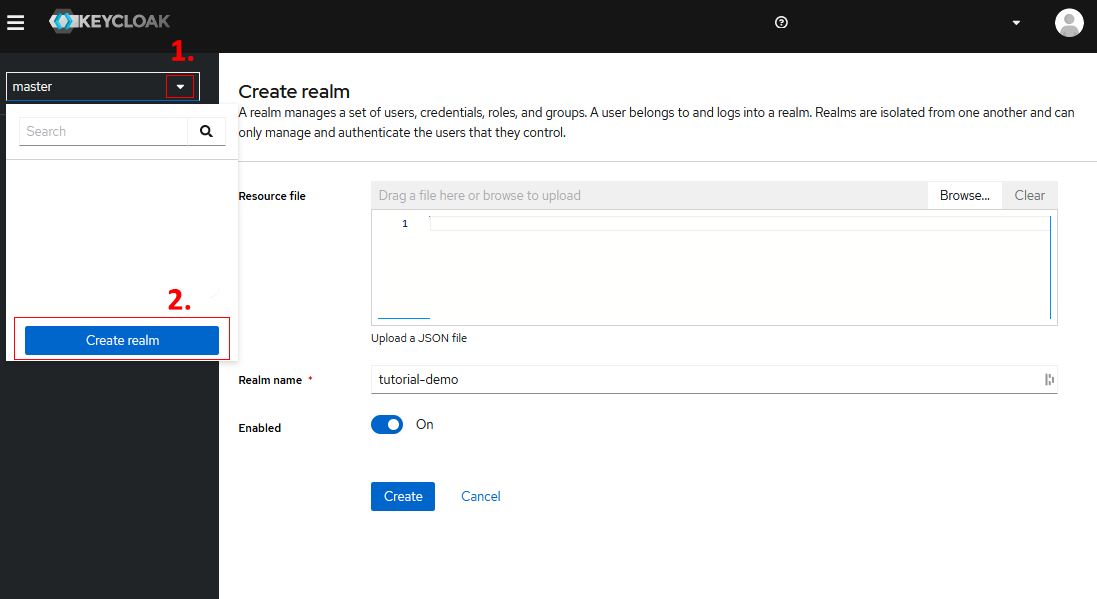Click the Realm name input field

point(714,379)
